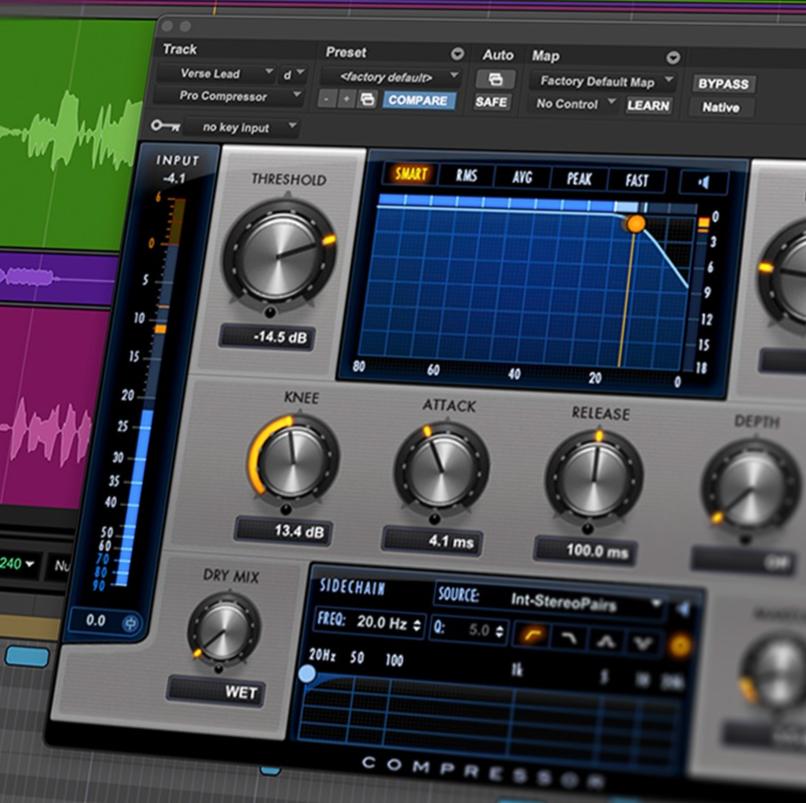Toggle the orange sidechain filter enable button

(x=680, y=646)
